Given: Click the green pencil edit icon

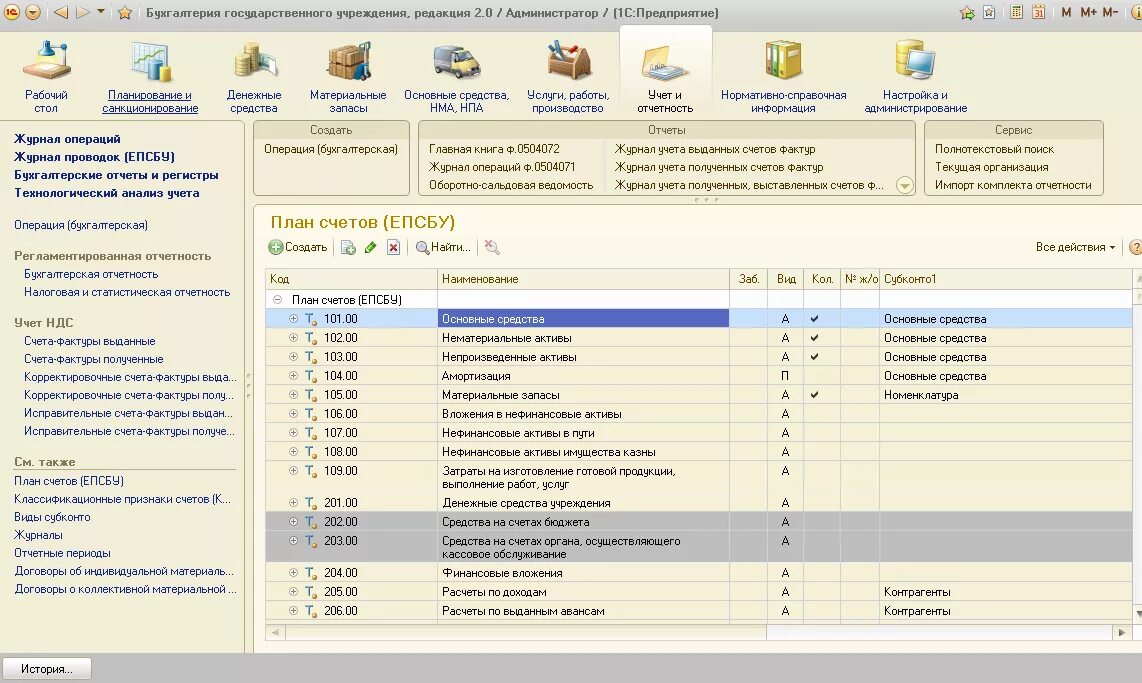Looking at the screenshot, I should coord(371,248).
